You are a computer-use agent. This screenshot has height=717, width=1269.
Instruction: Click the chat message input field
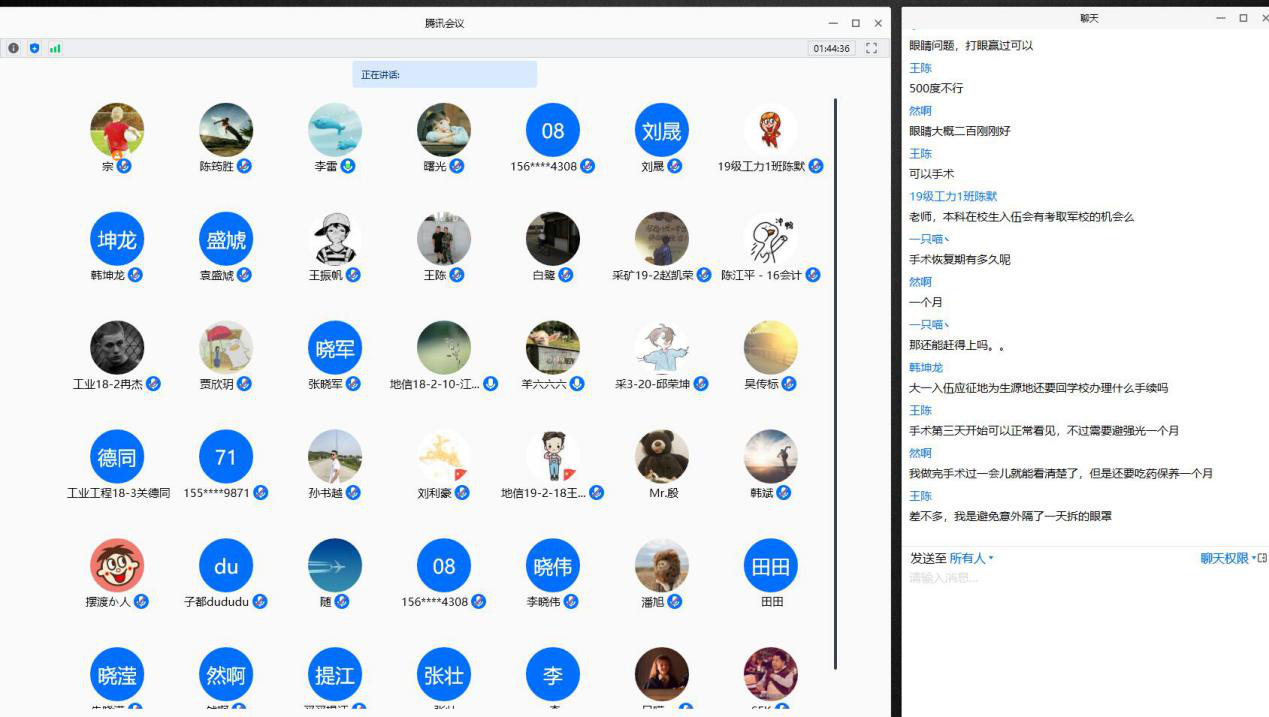point(1080,600)
